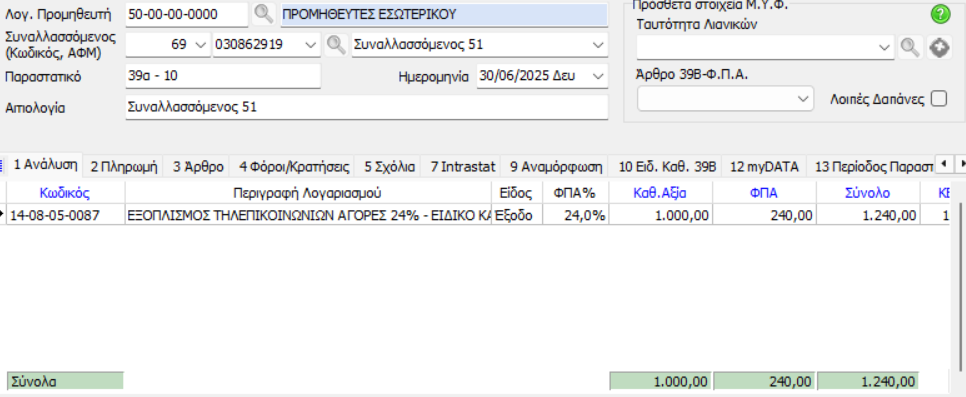
Task: Open 4 Φόροι/Κρατήσεις tab
Action: [x=294, y=166]
